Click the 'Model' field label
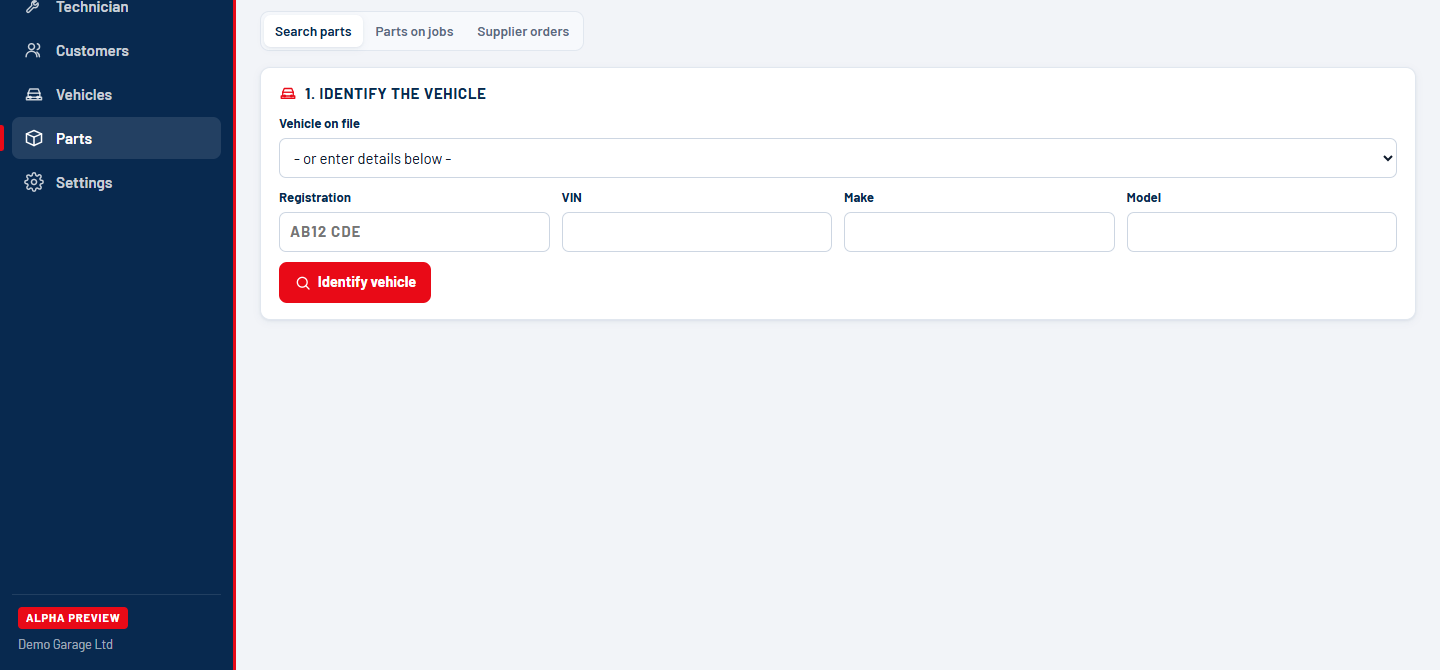1440x670 pixels. (x=1144, y=198)
